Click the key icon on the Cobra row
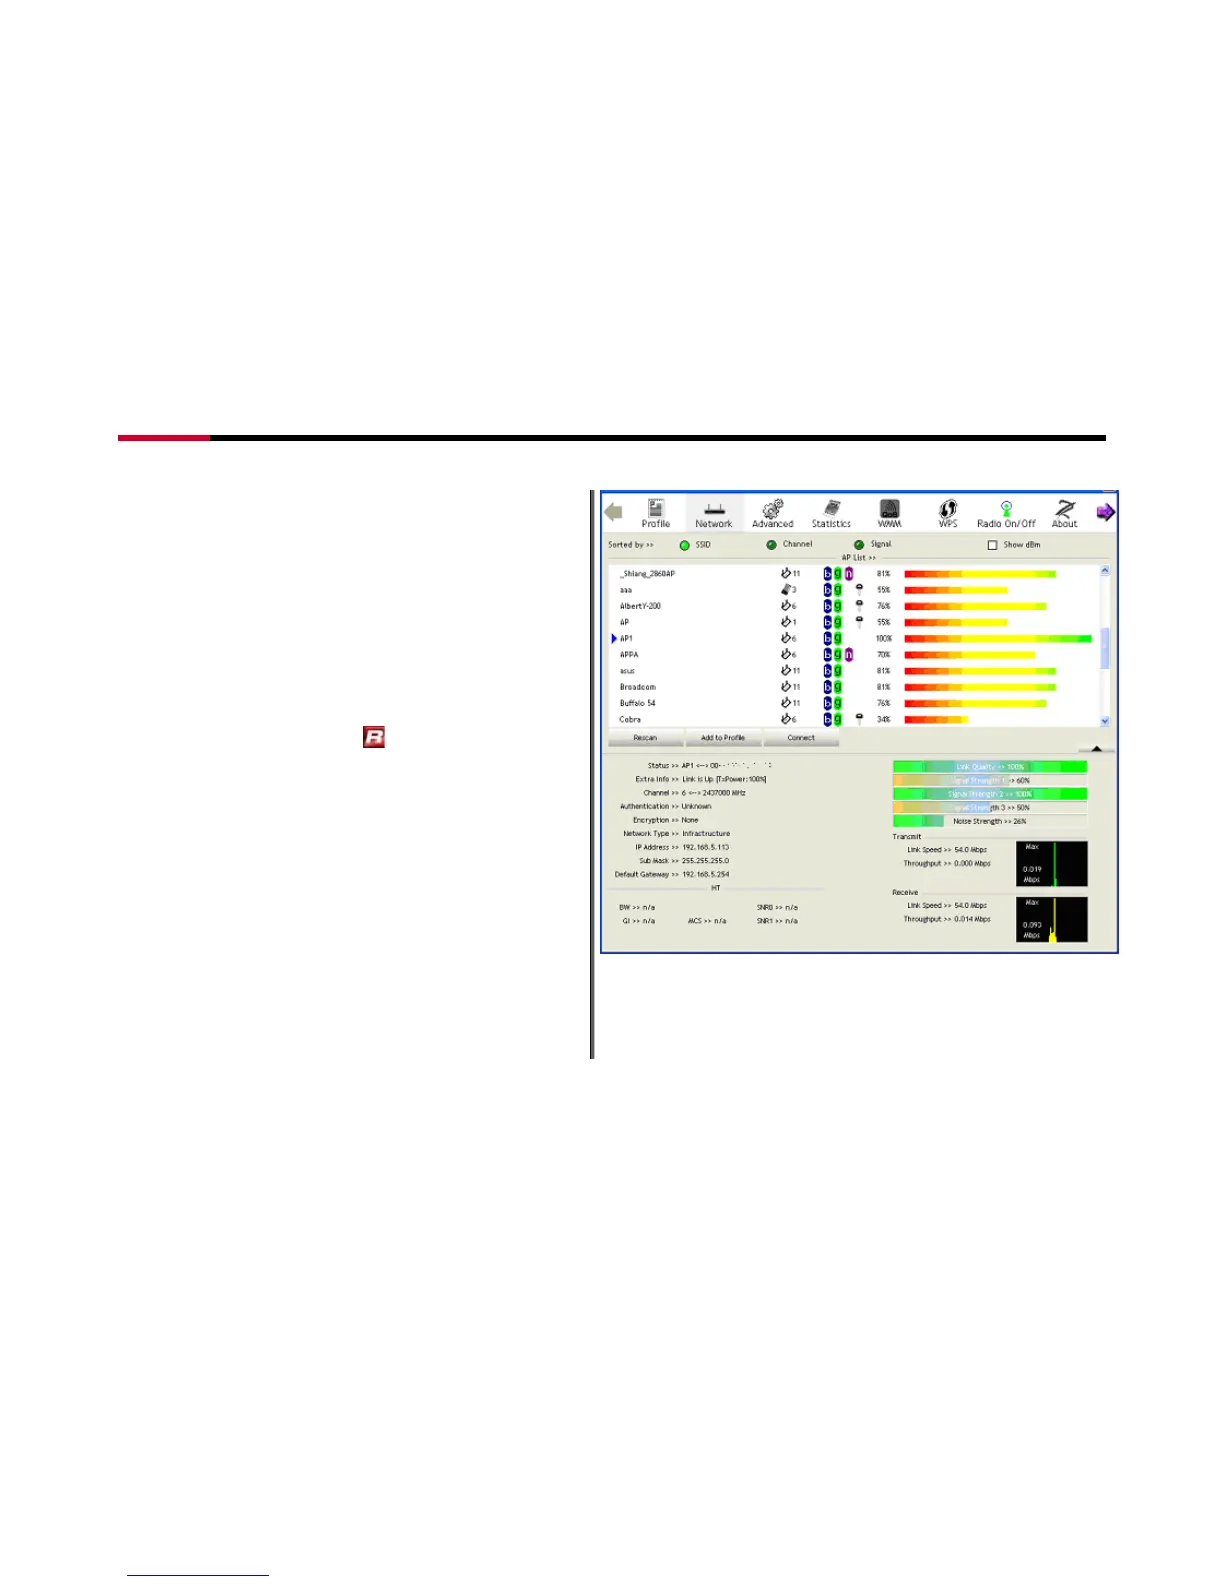This screenshot has width=1224, height=1584. [x=859, y=719]
